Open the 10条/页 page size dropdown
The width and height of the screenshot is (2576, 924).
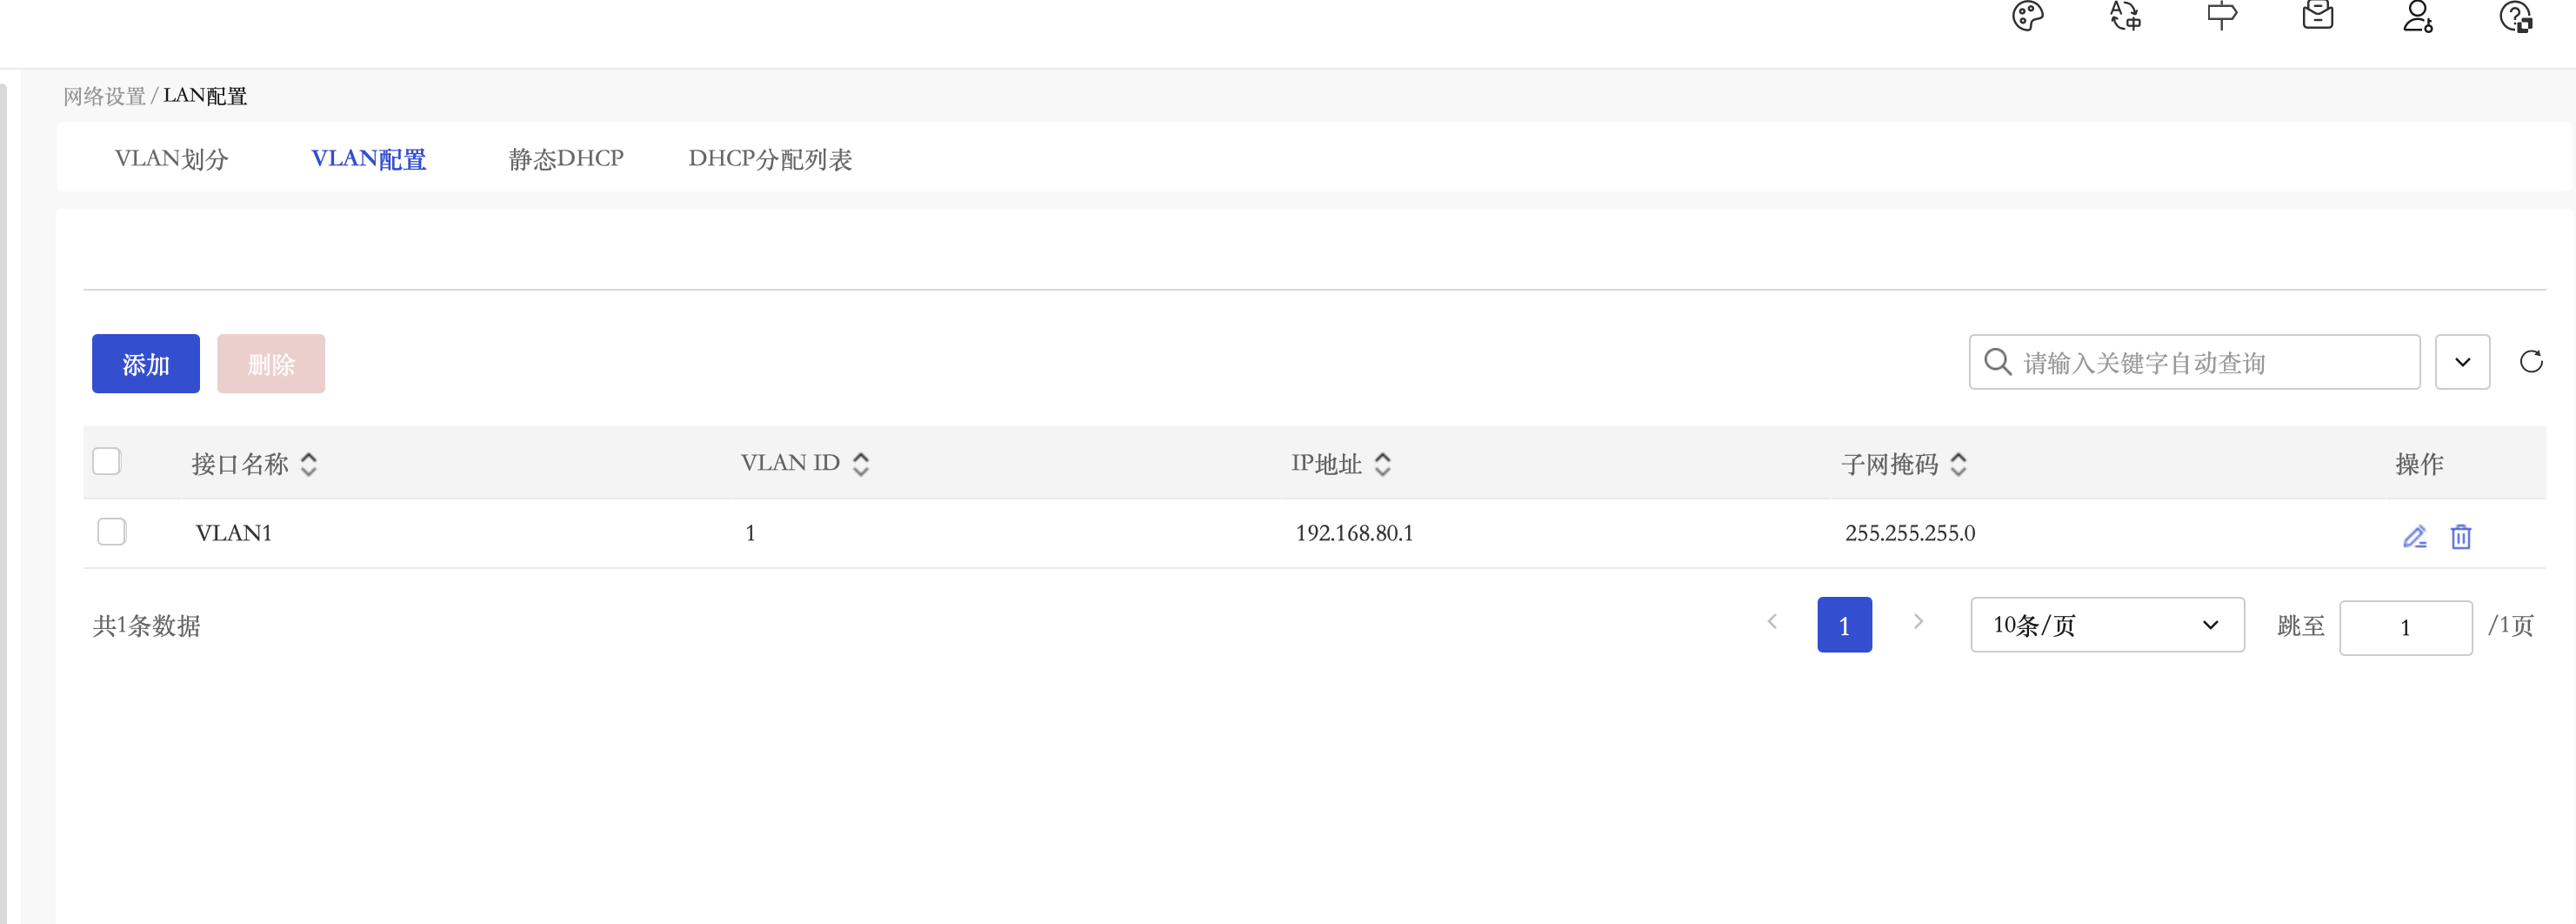[2106, 625]
